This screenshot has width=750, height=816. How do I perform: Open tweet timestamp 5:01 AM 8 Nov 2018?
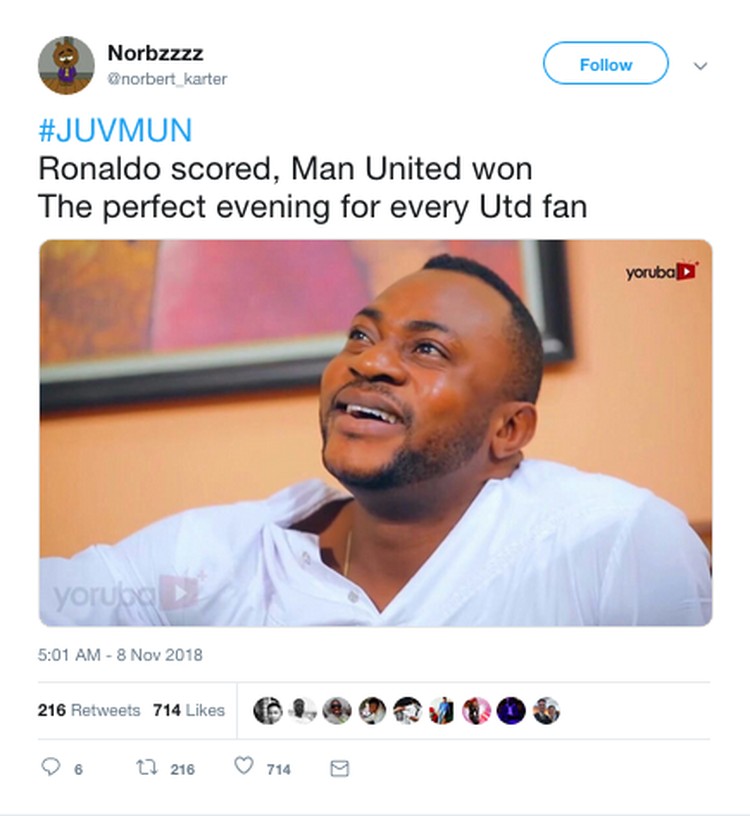(x=120, y=655)
